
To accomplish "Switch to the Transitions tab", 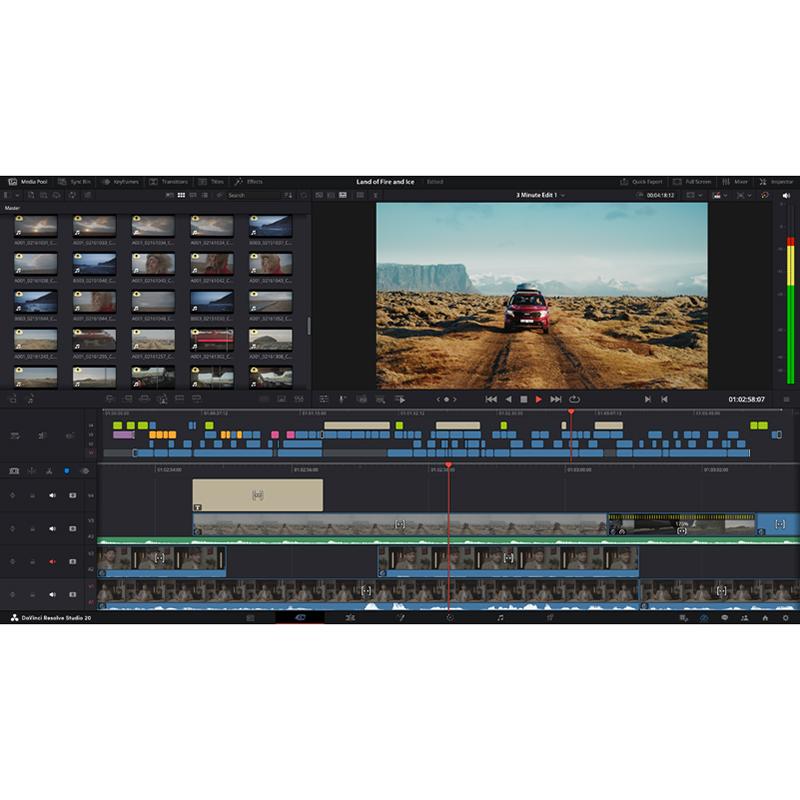I will [170, 182].
